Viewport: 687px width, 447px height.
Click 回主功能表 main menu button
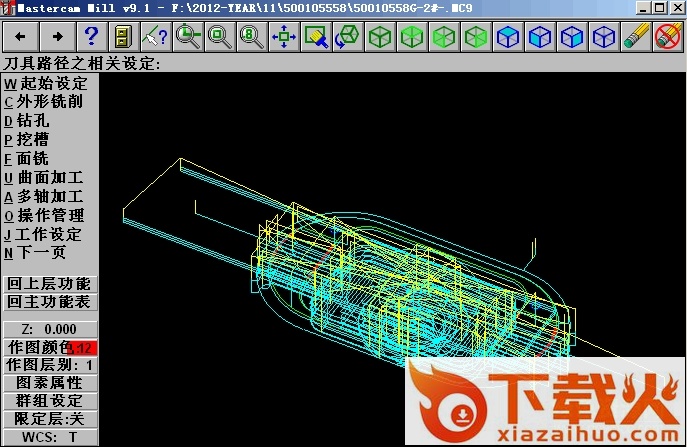click(50, 302)
